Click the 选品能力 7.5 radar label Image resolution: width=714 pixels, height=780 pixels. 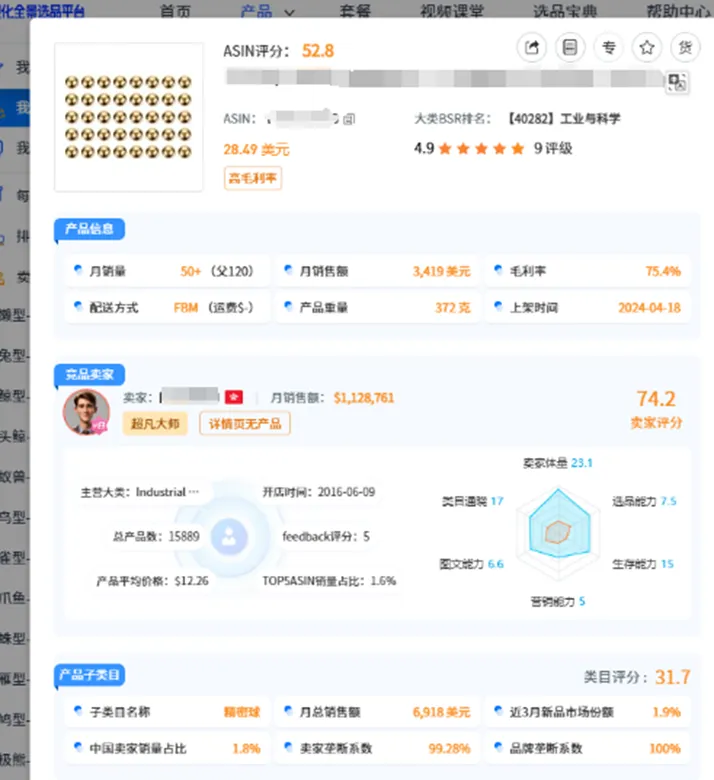(x=644, y=501)
